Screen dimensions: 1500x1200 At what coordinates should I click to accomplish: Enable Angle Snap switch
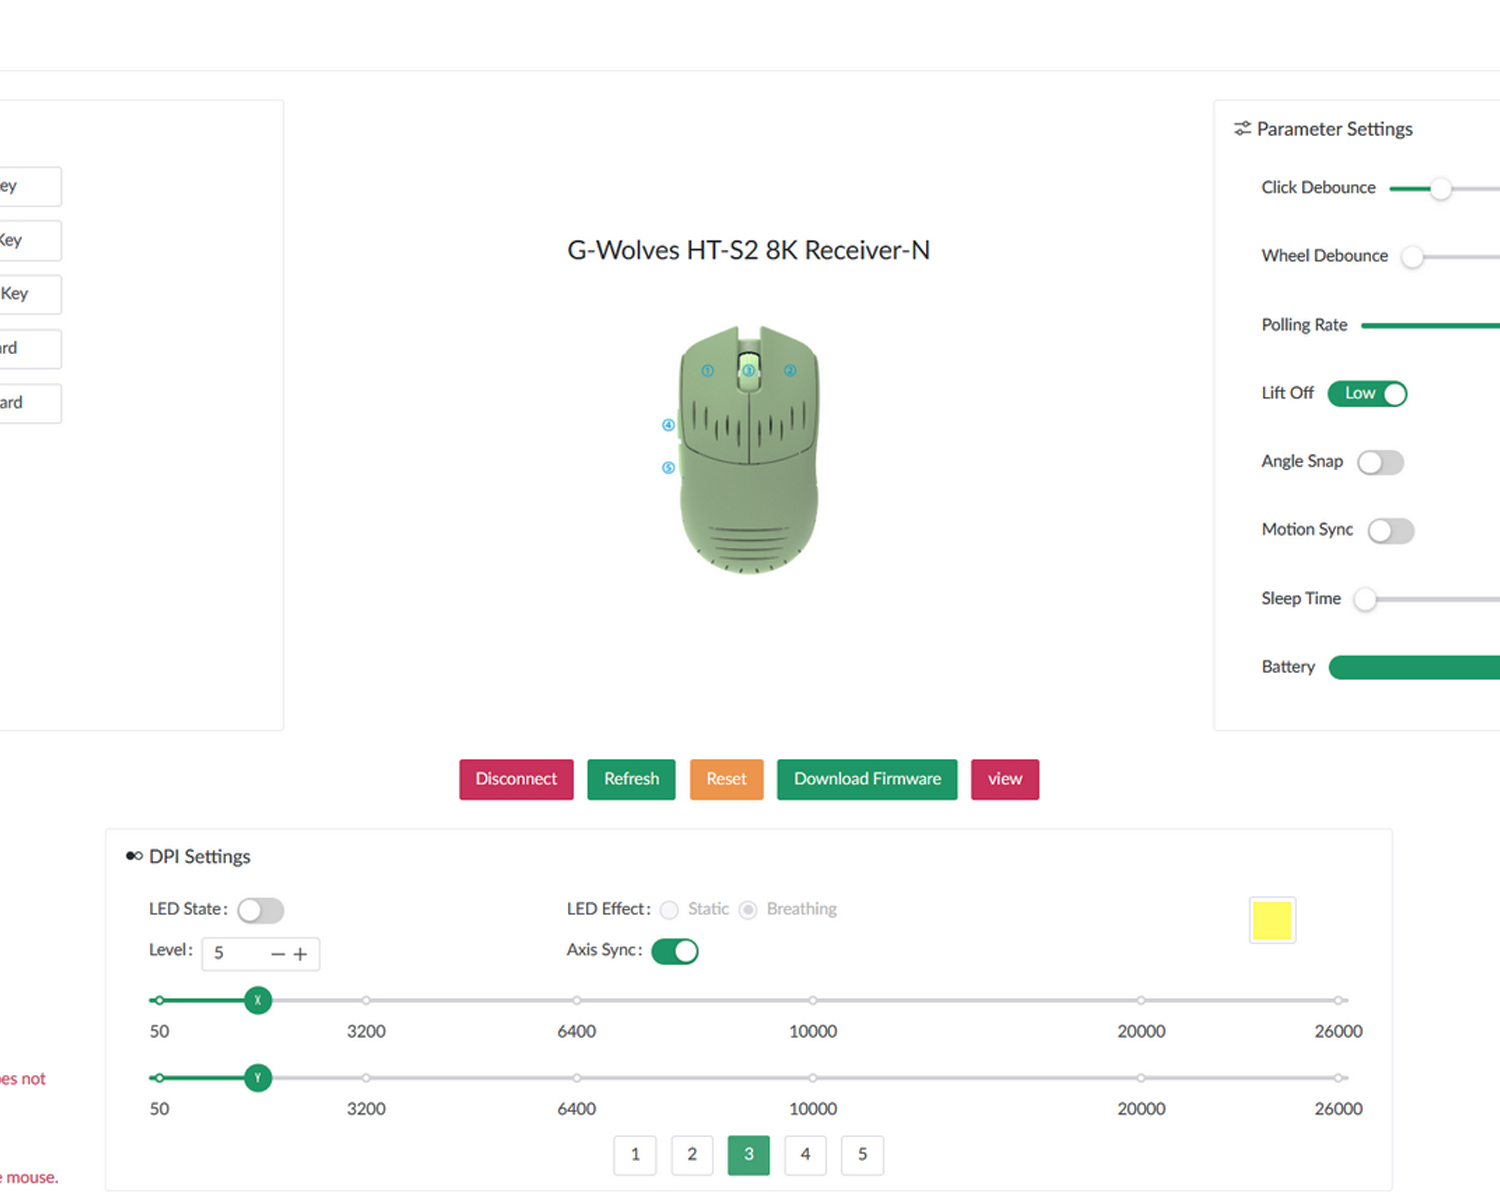1380,462
